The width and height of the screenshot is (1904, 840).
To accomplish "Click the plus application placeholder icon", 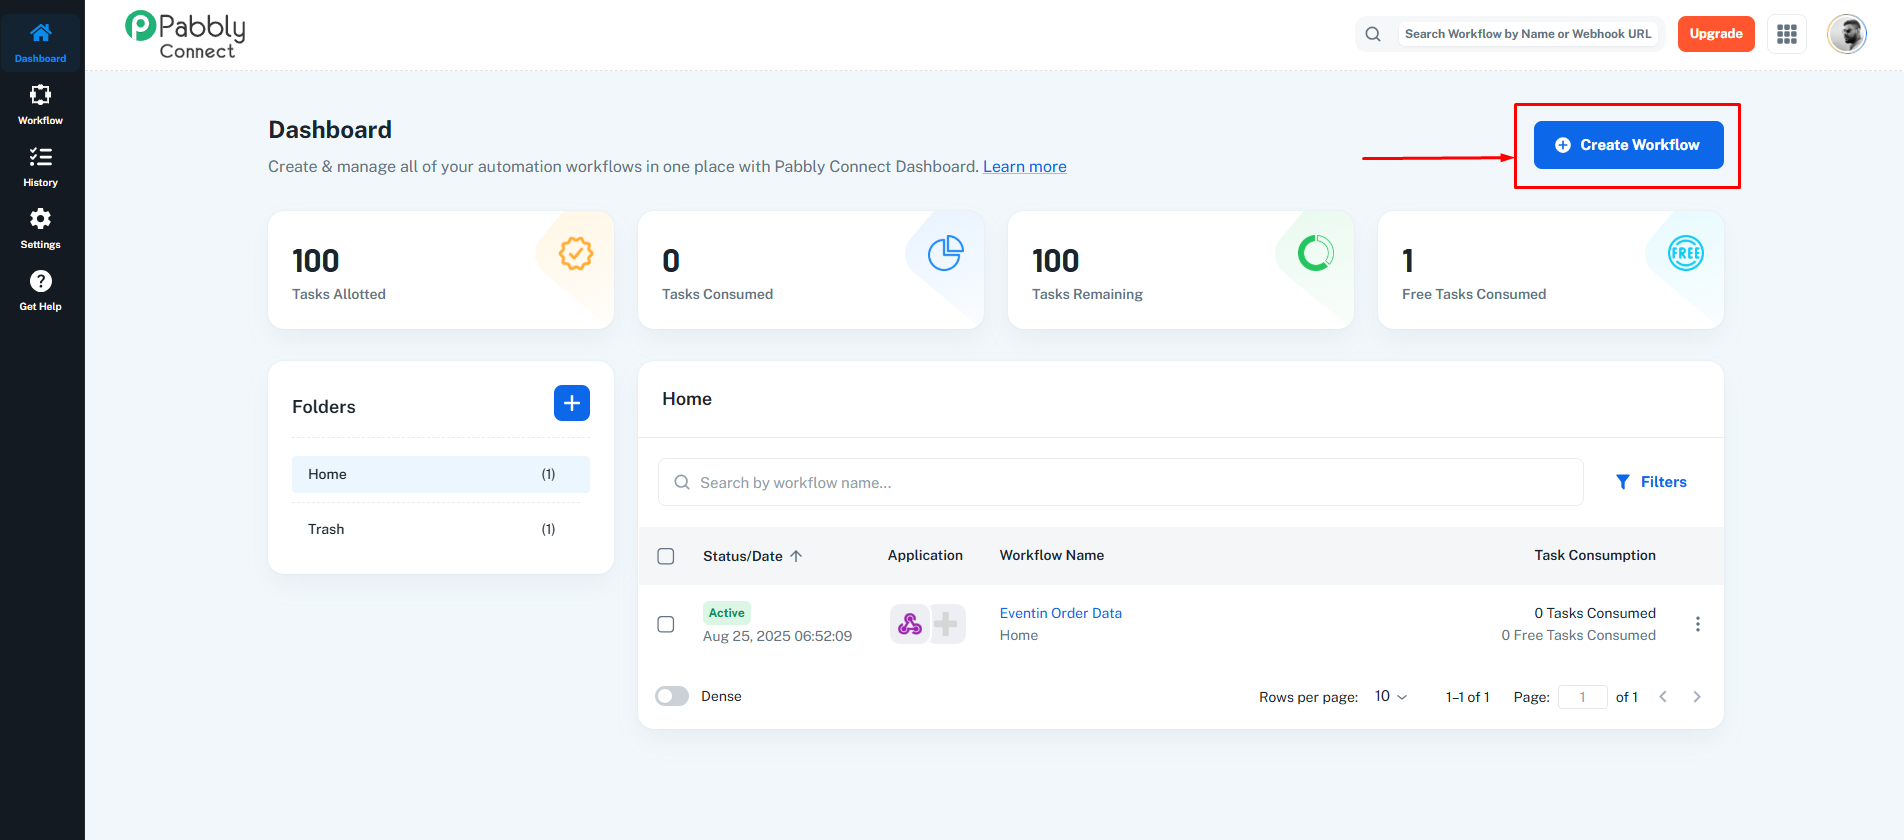I will click(947, 624).
